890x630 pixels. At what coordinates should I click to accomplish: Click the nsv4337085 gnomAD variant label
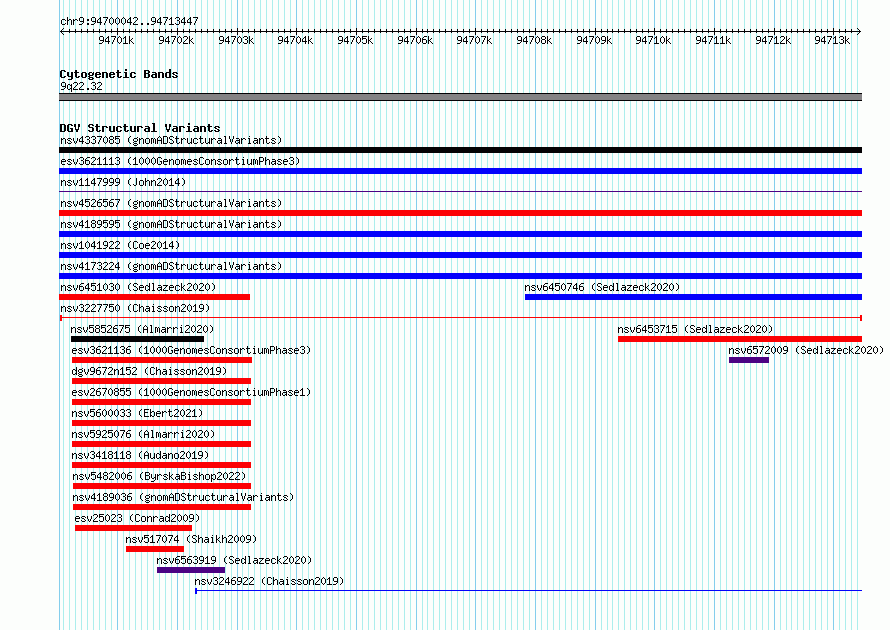click(x=171, y=140)
